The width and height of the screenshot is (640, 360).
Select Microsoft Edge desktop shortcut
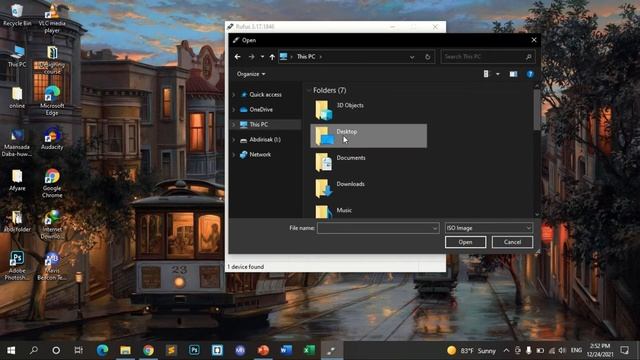click(x=52, y=101)
